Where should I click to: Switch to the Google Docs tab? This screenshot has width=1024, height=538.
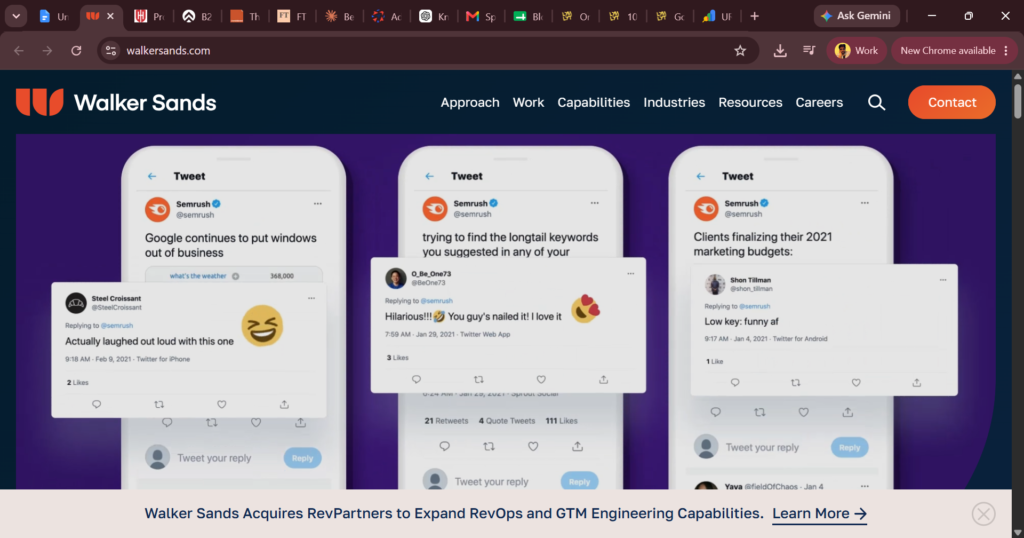click(x=54, y=16)
